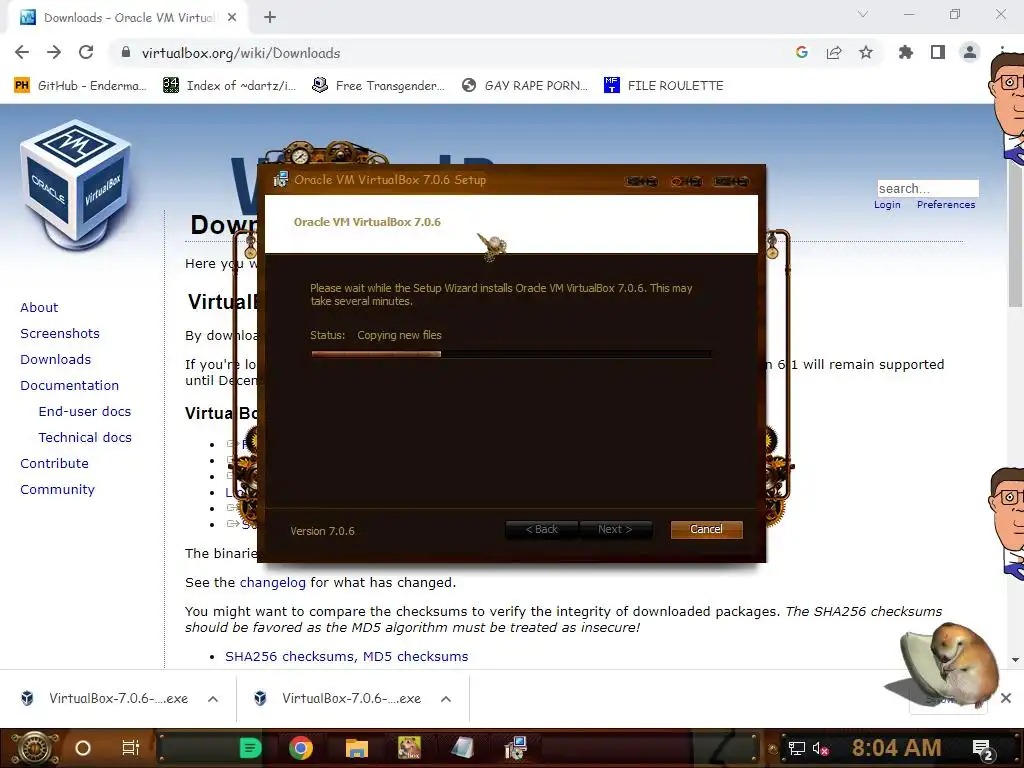Open the About link in sidebar

[x=39, y=308]
